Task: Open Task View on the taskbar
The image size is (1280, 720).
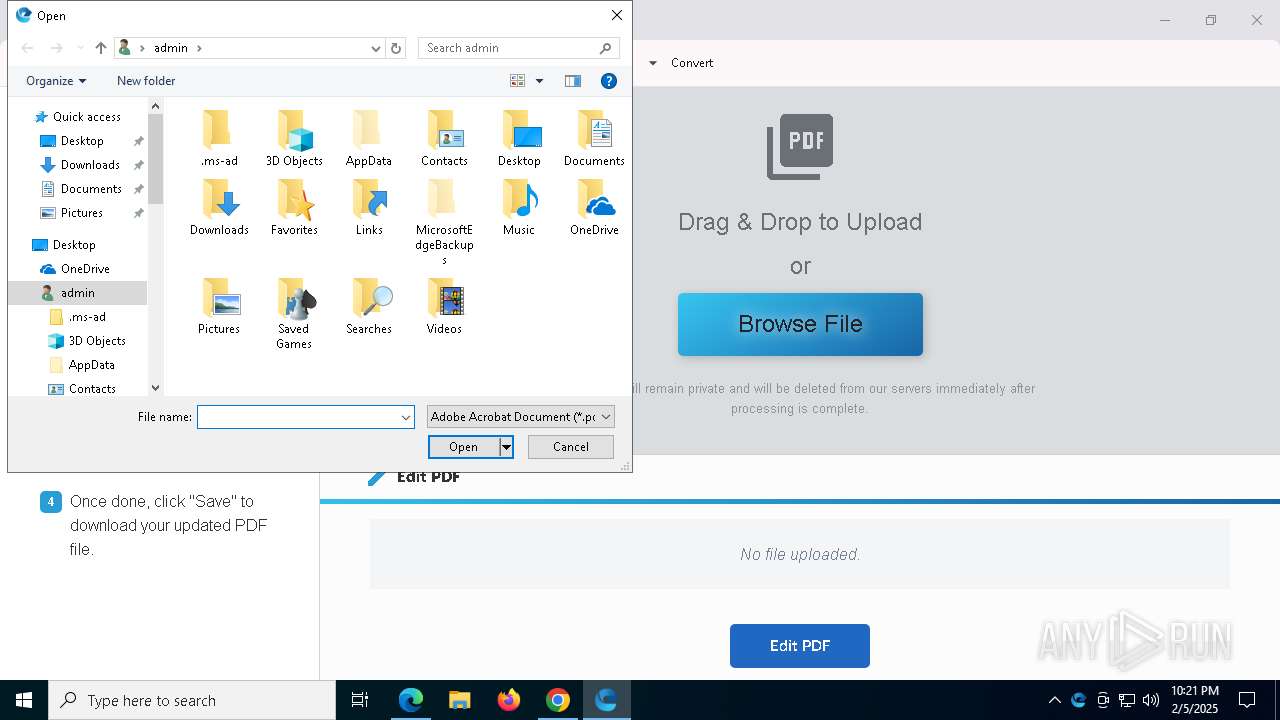Action: 360,700
